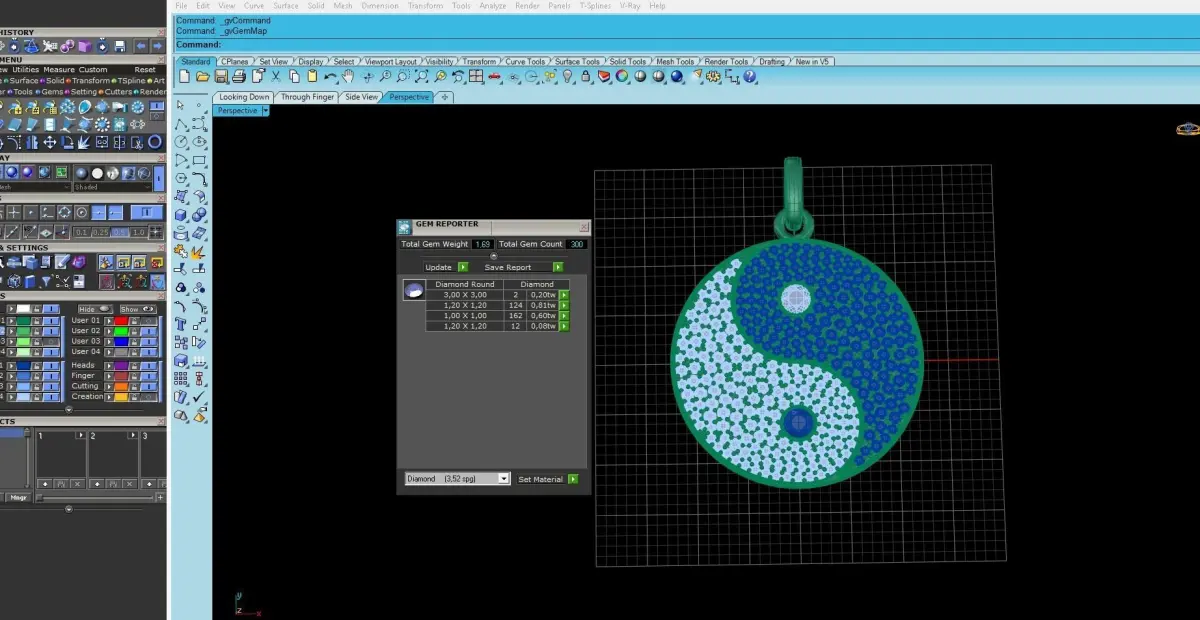Click the green arrow on the 0,20tw row

pyautogui.click(x=564, y=295)
